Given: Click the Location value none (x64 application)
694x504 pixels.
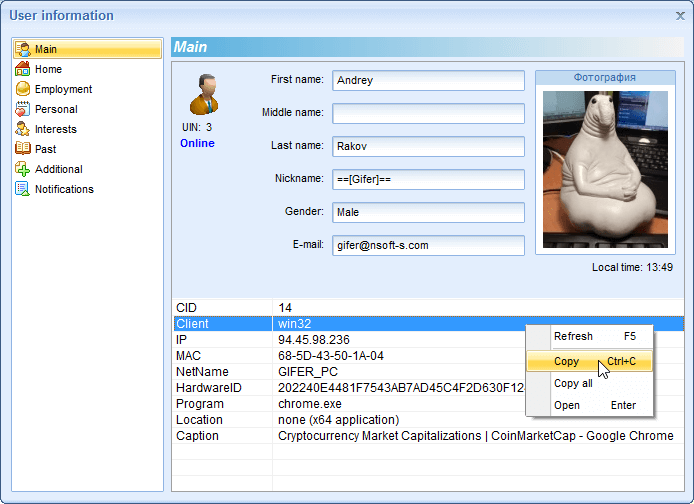Looking at the screenshot, I should click(x=339, y=419).
